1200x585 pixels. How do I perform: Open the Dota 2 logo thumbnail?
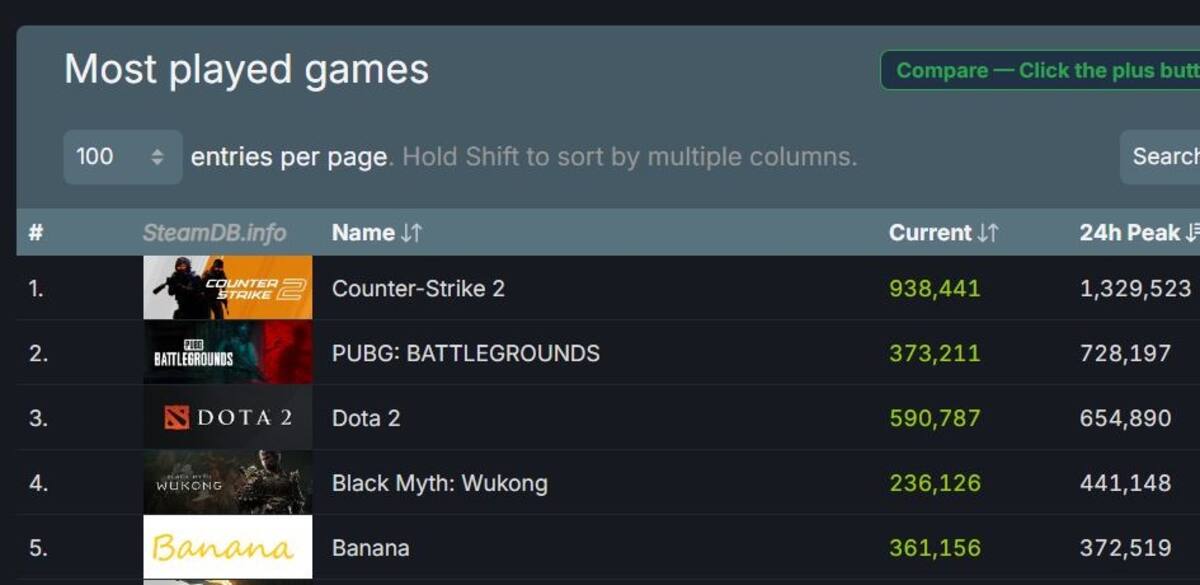(x=228, y=418)
